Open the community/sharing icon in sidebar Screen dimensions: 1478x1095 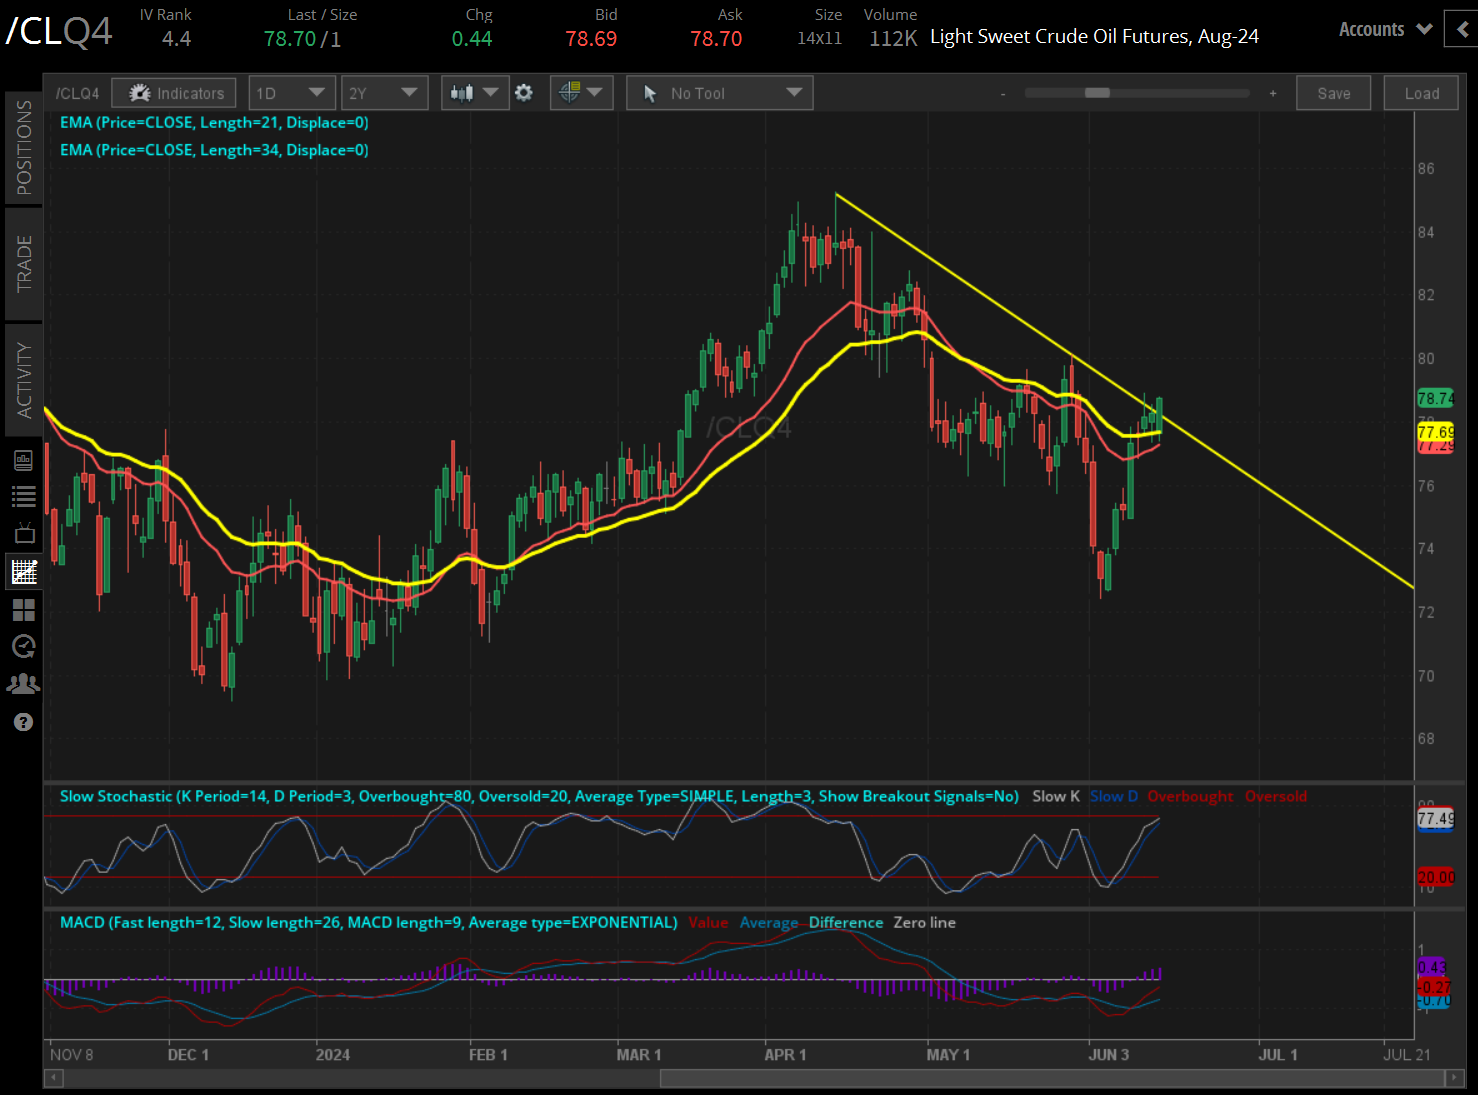24,684
